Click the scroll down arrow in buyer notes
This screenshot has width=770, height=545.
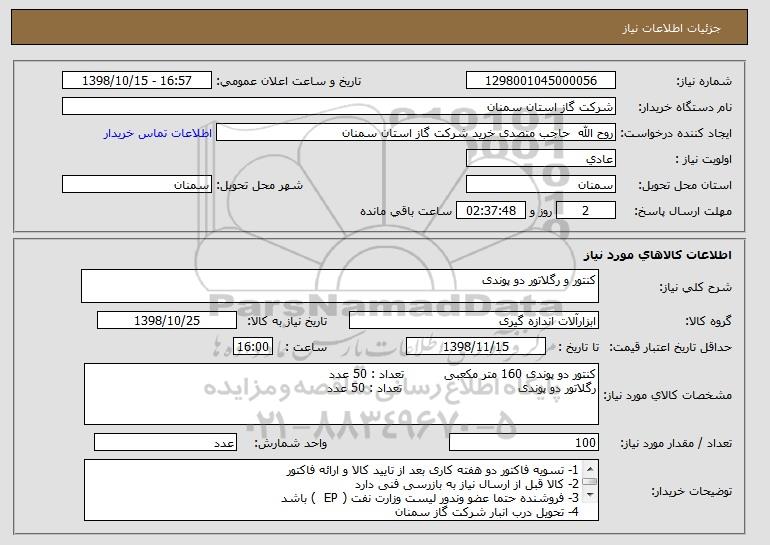click(x=590, y=495)
